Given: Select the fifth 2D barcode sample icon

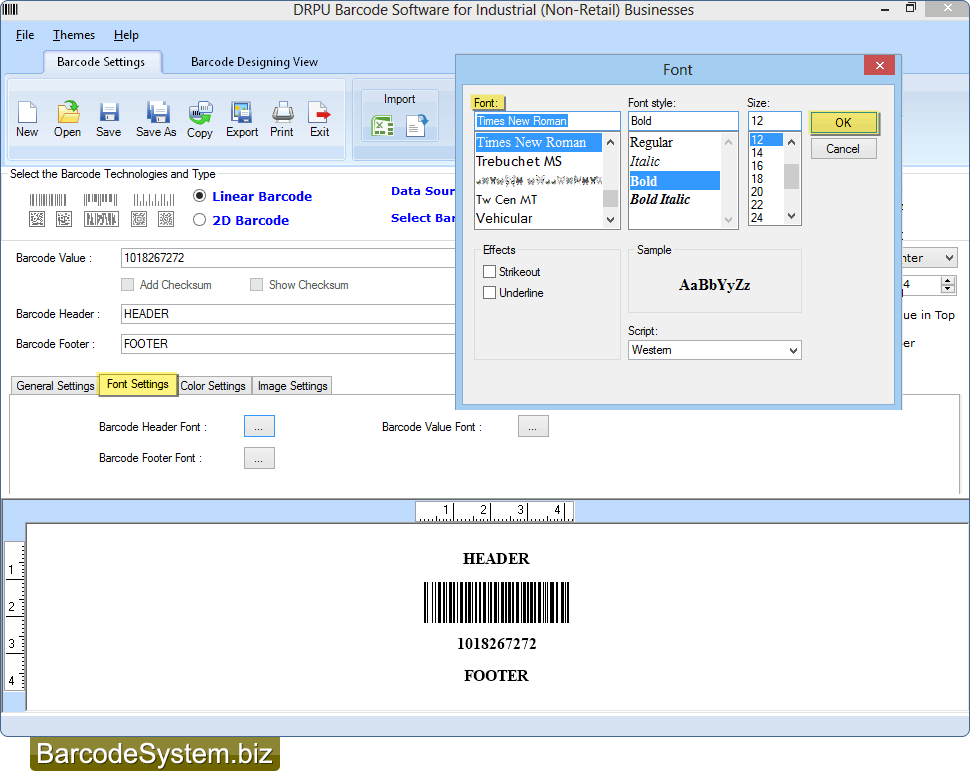Looking at the screenshot, I should pyautogui.click(x=166, y=219).
